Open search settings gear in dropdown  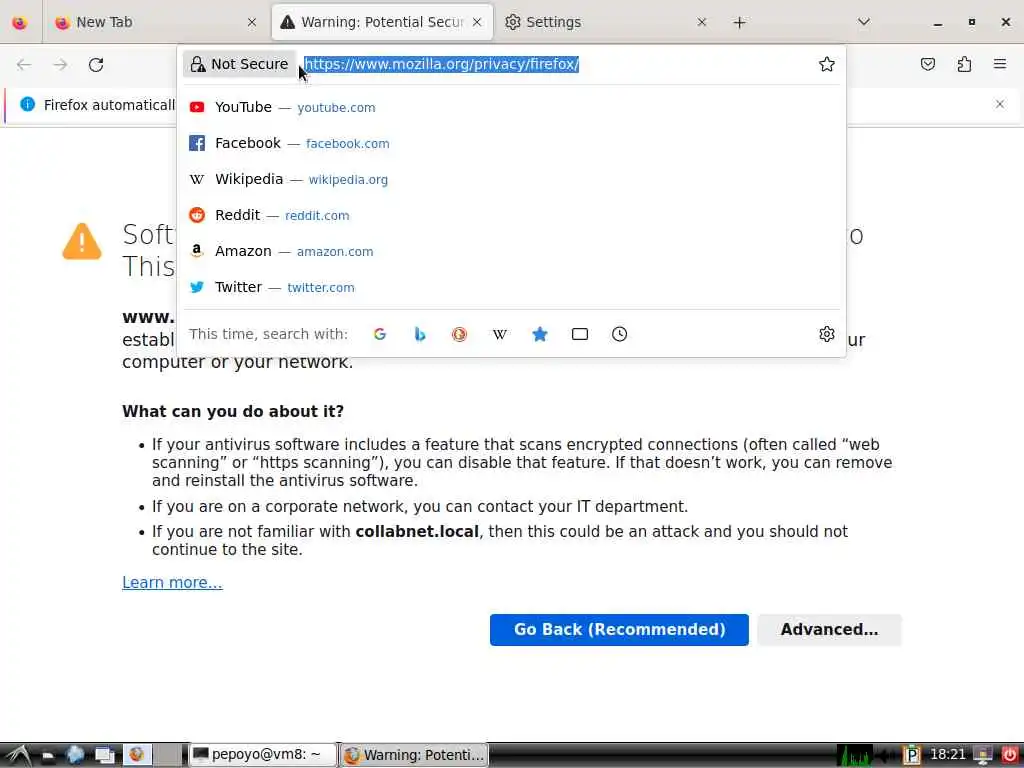point(826,334)
